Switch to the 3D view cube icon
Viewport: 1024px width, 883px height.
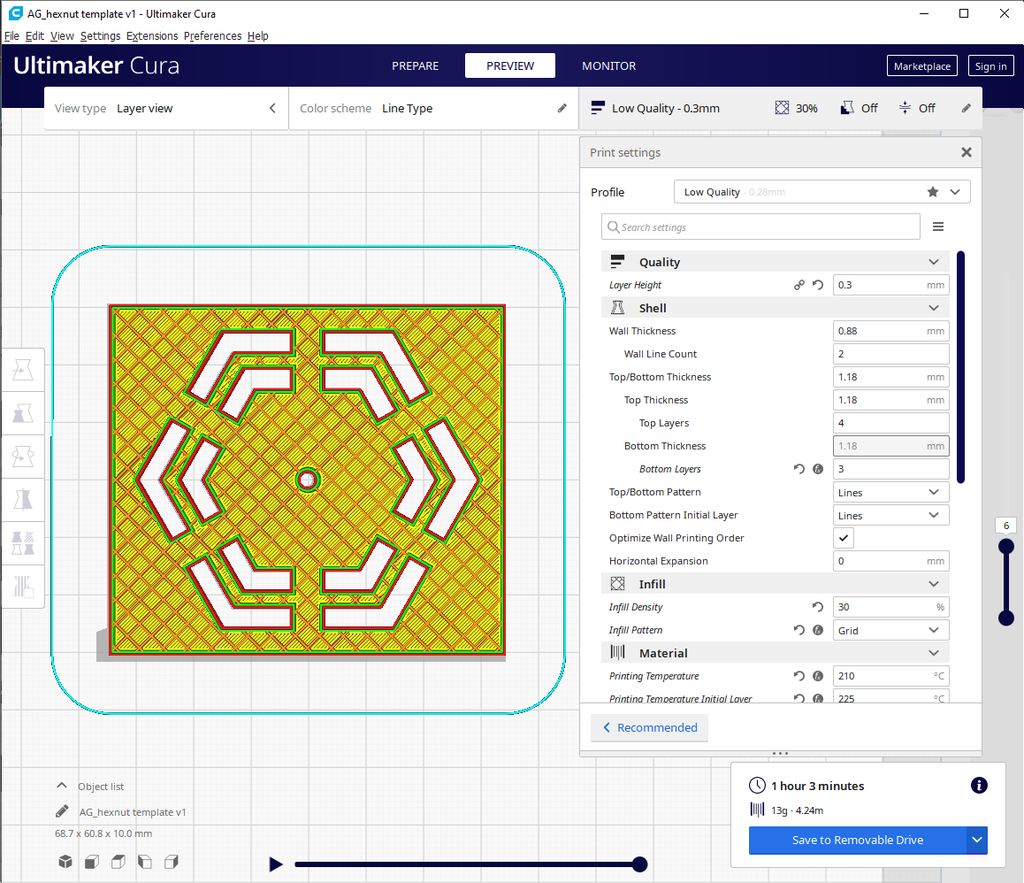tap(65, 861)
